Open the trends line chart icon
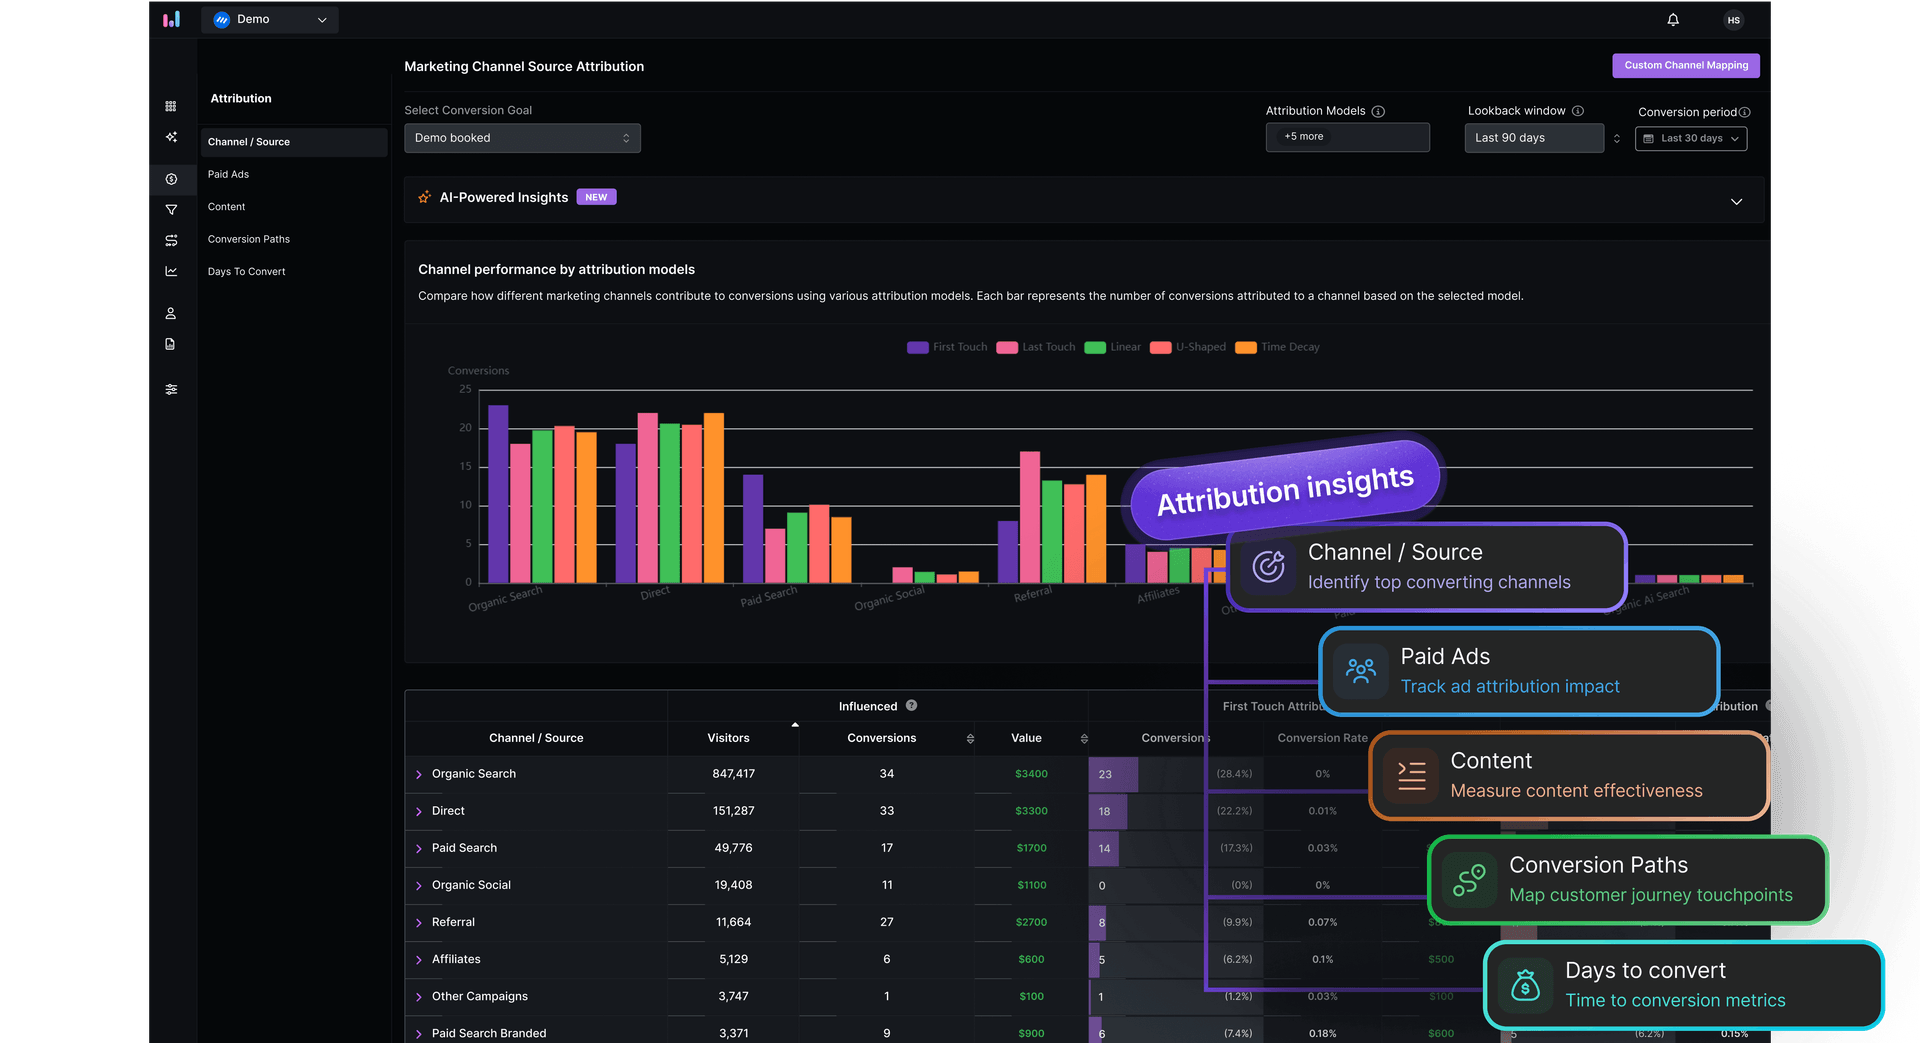 coord(171,271)
